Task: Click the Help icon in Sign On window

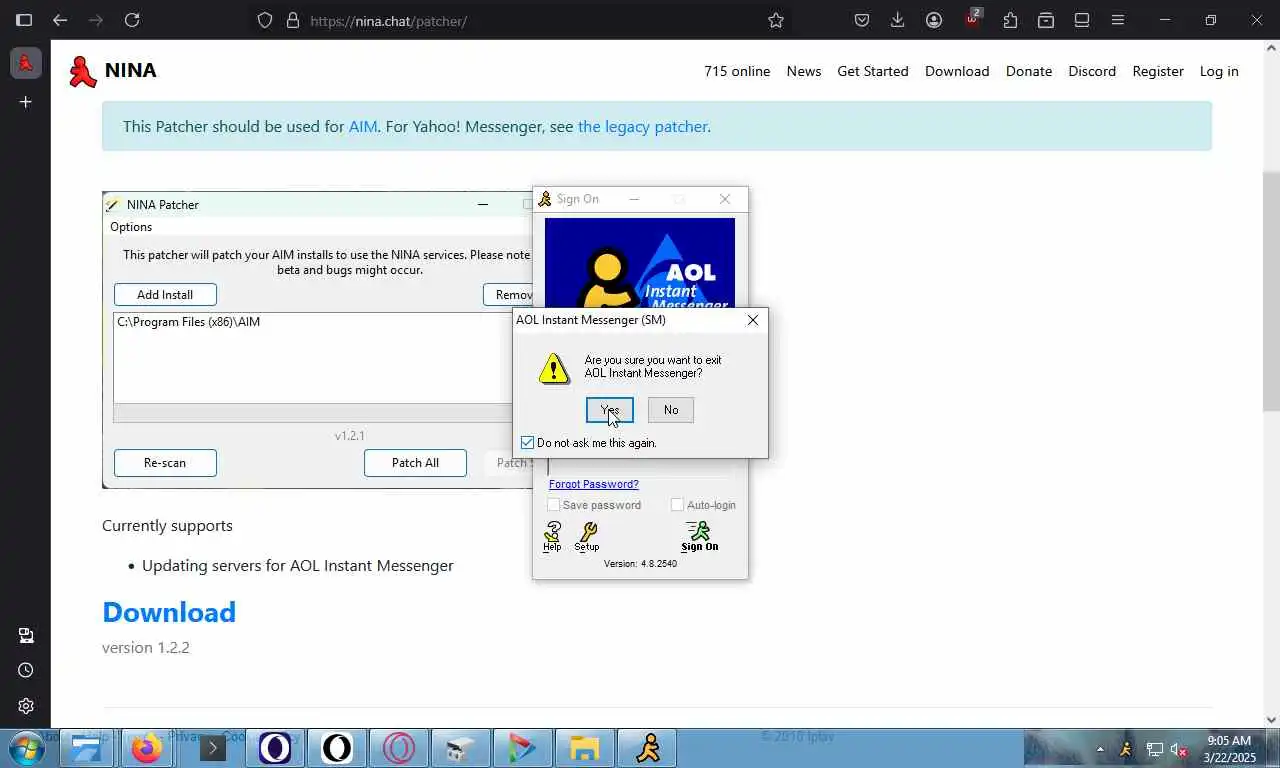Action: pyautogui.click(x=552, y=536)
